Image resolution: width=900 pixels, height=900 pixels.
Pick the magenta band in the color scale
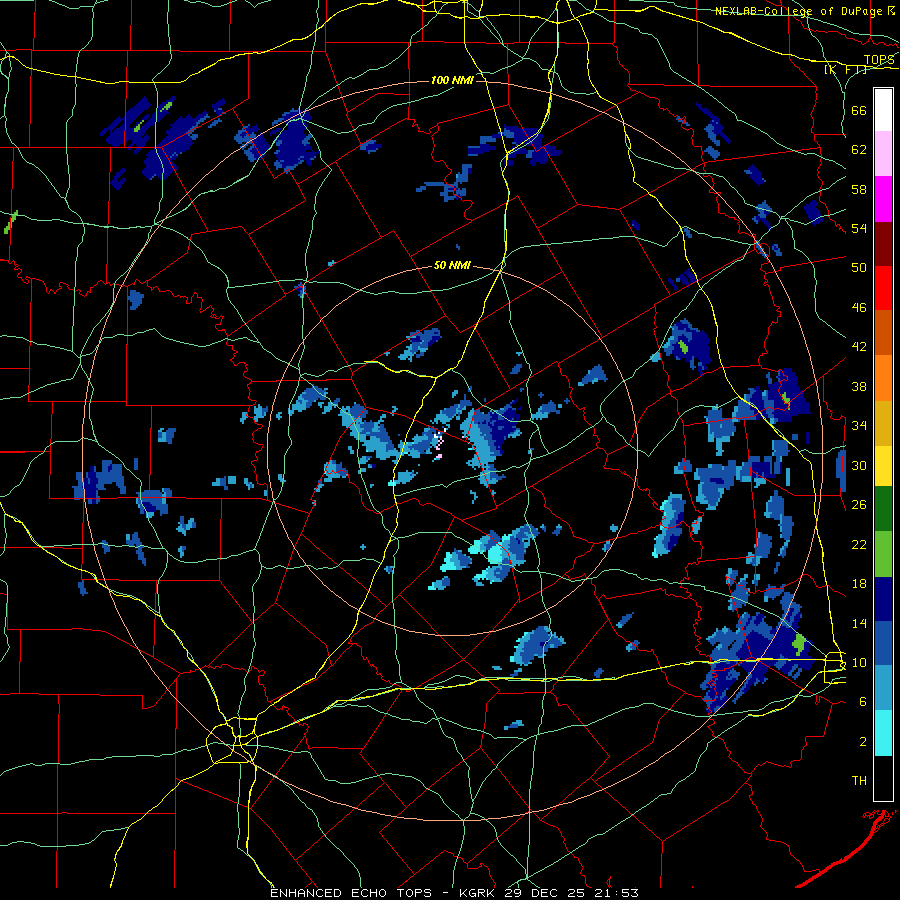[883, 199]
